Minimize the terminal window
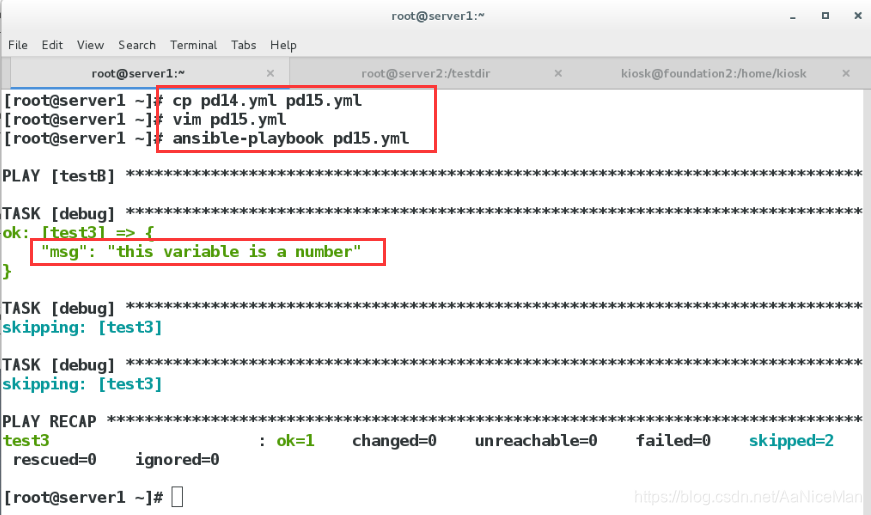871x515 pixels. click(x=793, y=17)
